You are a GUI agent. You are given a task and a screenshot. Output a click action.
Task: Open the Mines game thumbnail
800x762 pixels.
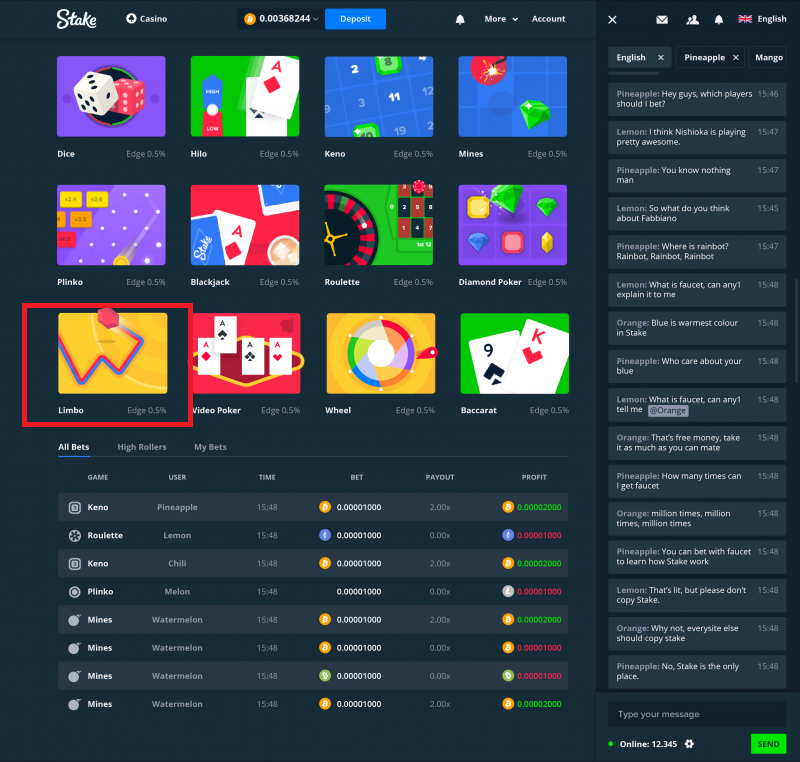513,96
